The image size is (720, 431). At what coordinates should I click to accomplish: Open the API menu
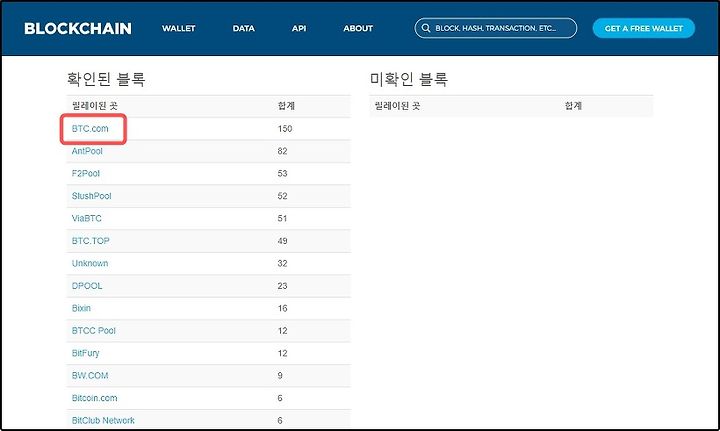299,28
